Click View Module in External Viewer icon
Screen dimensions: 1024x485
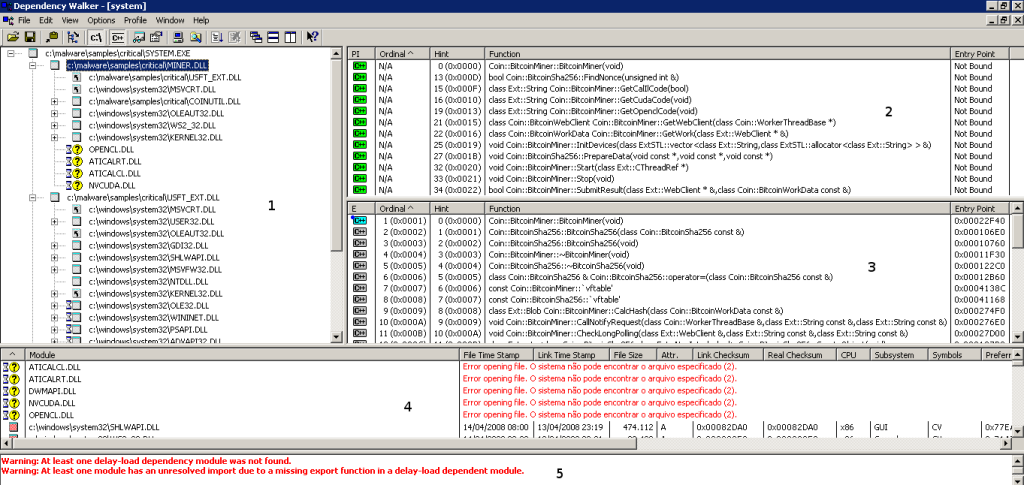(x=138, y=37)
